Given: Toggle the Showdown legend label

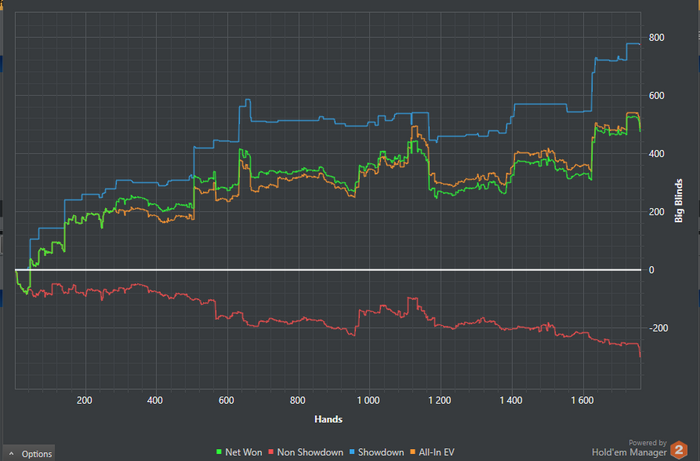Looking at the screenshot, I should 381,452.
